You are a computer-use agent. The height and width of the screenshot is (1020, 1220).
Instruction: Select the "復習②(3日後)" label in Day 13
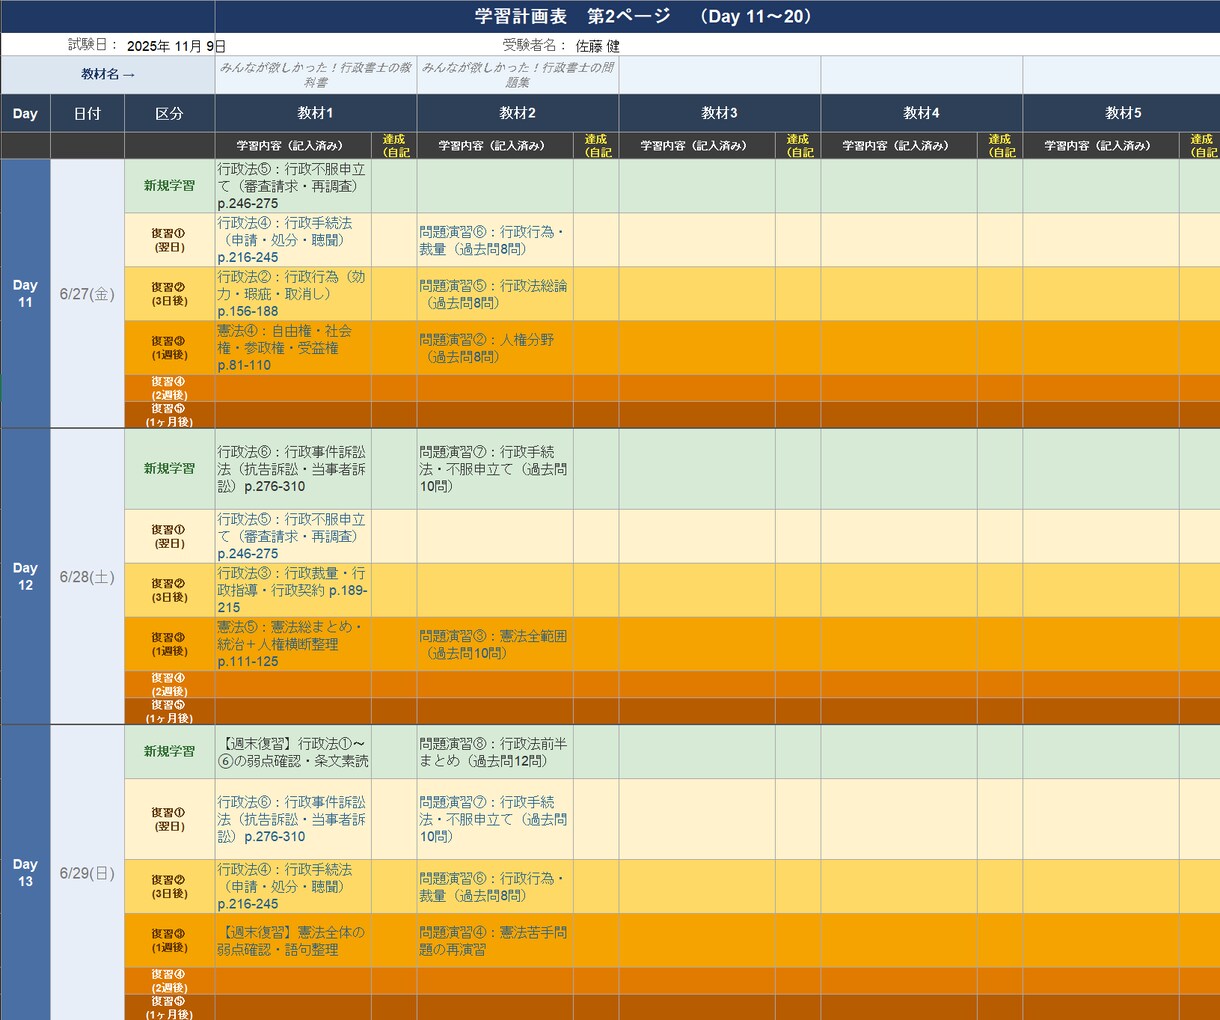[170, 886]
